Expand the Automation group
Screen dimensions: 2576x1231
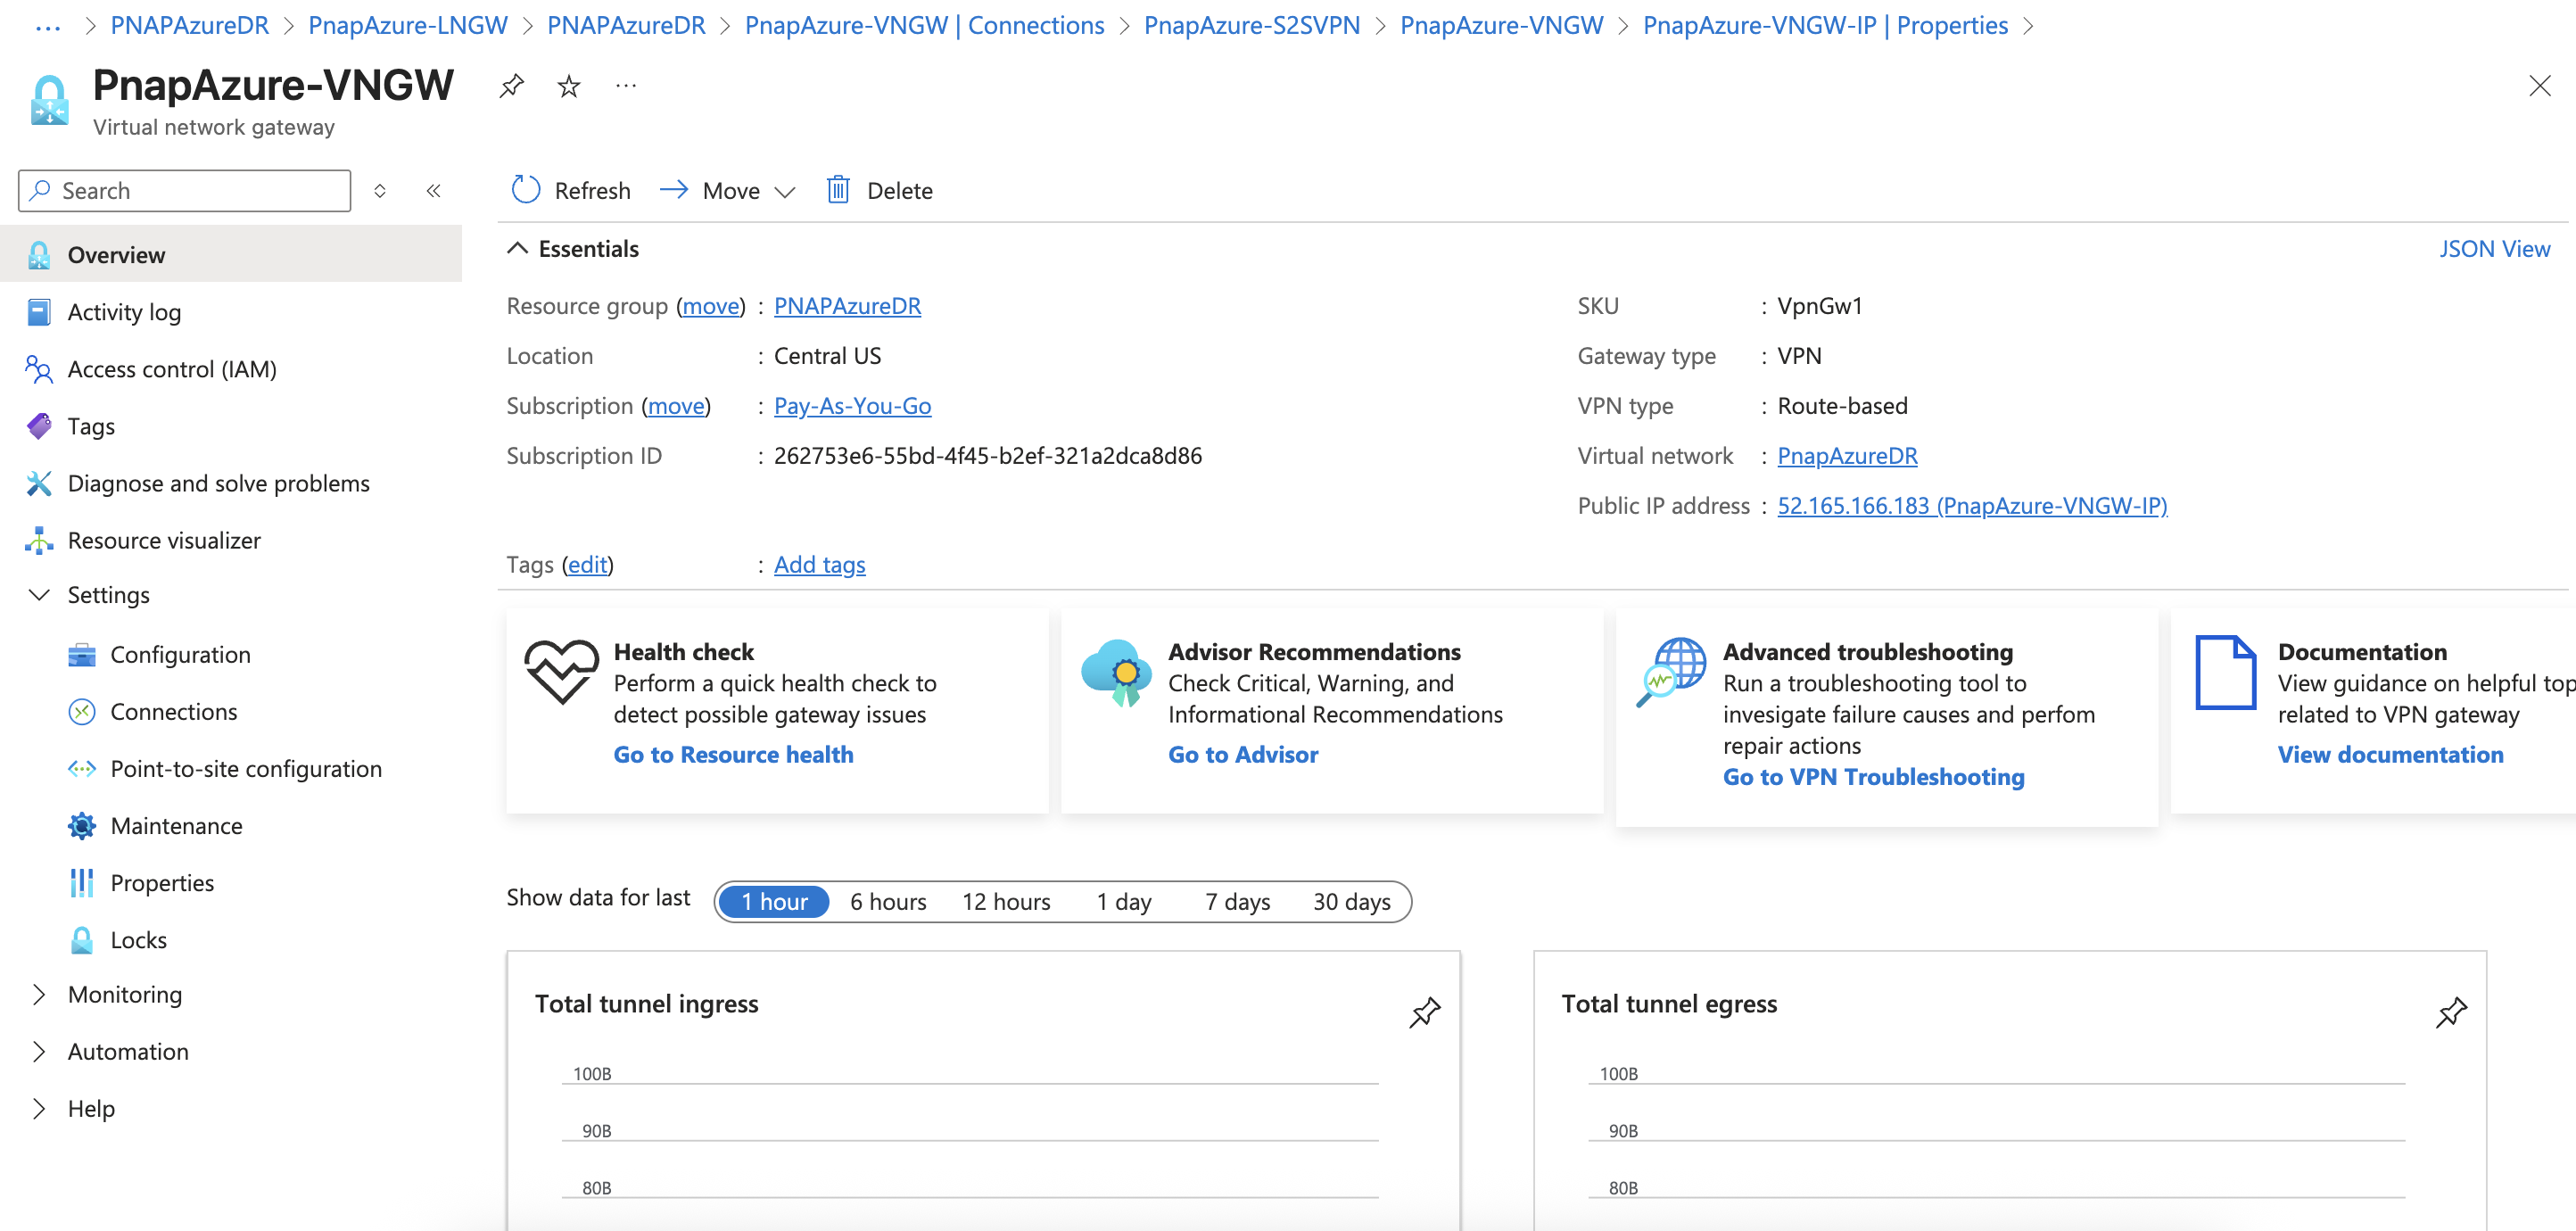tap(39, 1052)
